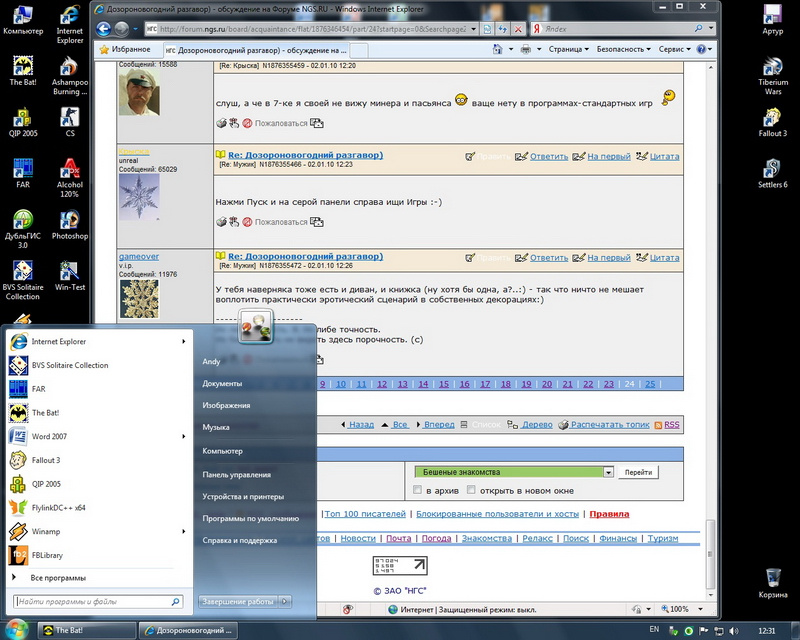The height and width of the screenshot is (640, 800).
Task: Click the Yandex search box in IE
Action: [x=617, y=29]
